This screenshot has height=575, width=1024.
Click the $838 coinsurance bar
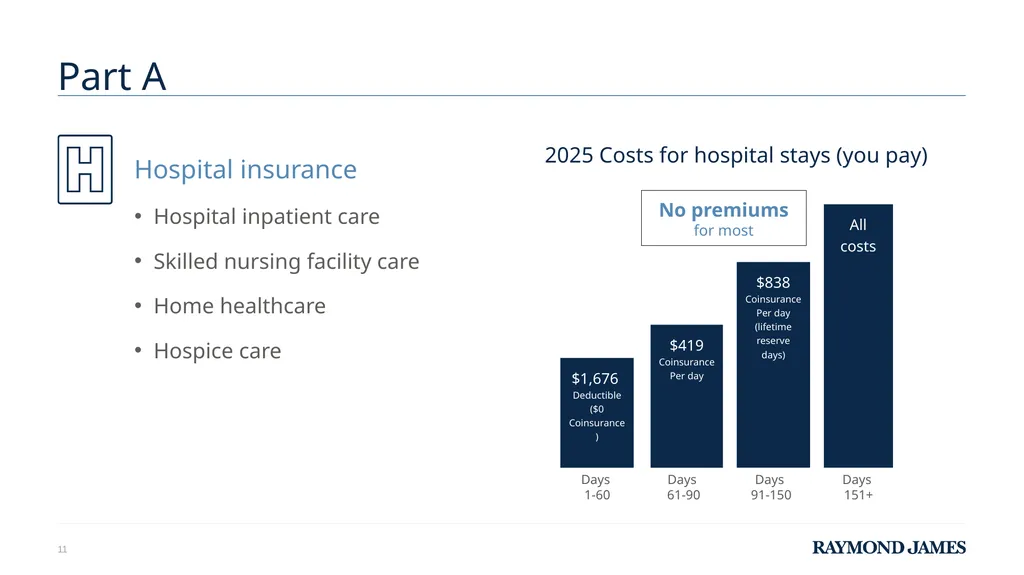click(x=773, y=365)
